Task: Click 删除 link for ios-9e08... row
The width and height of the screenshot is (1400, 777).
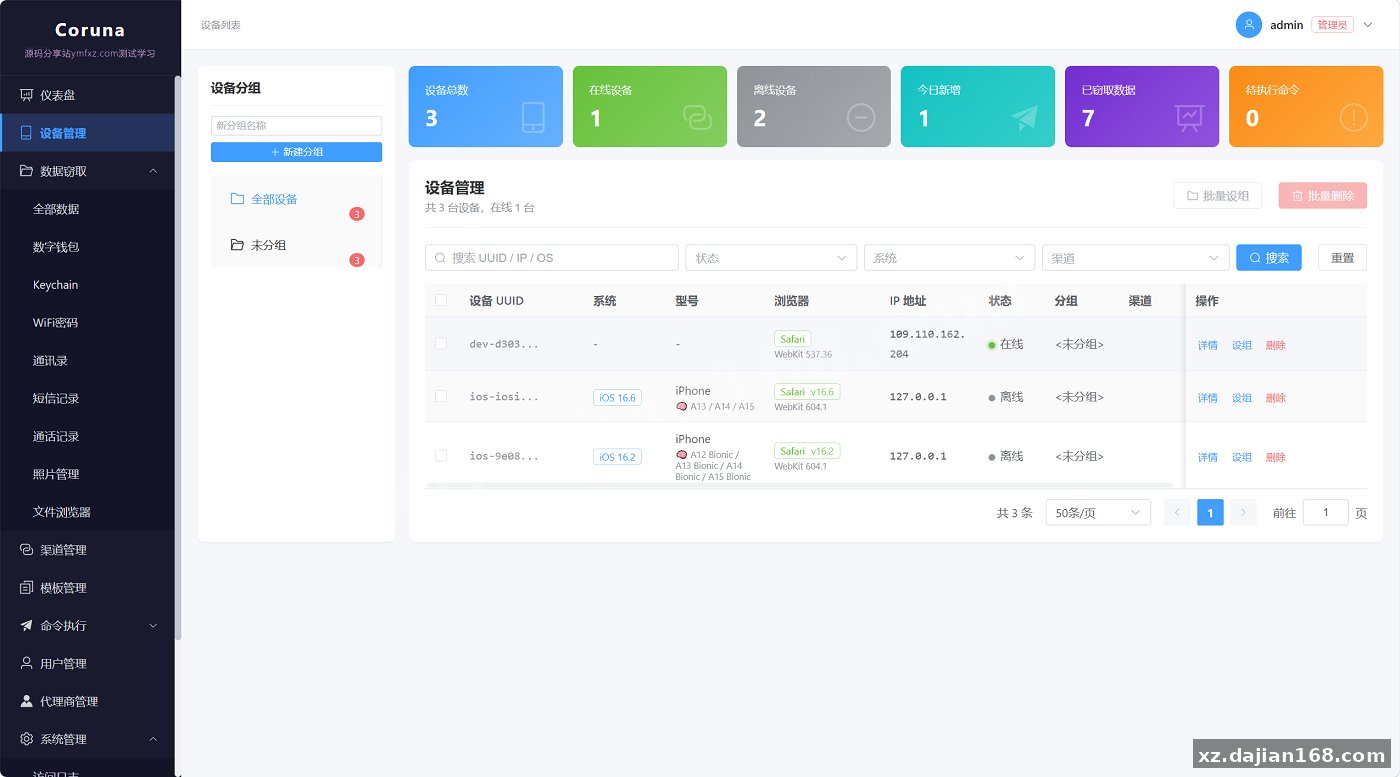Action: click(x=1276, y=457)
